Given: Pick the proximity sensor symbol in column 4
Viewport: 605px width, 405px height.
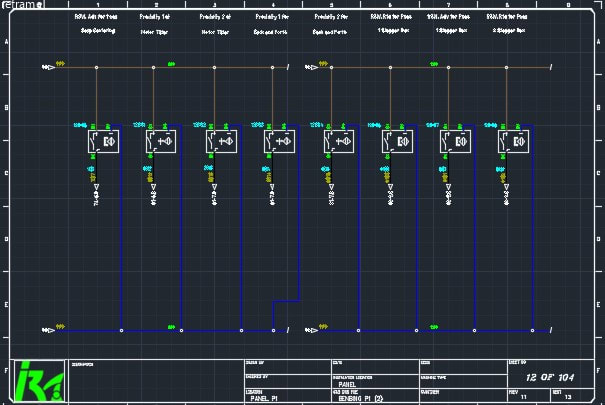Looking at the screenshot, I should (x=279, y=141).
